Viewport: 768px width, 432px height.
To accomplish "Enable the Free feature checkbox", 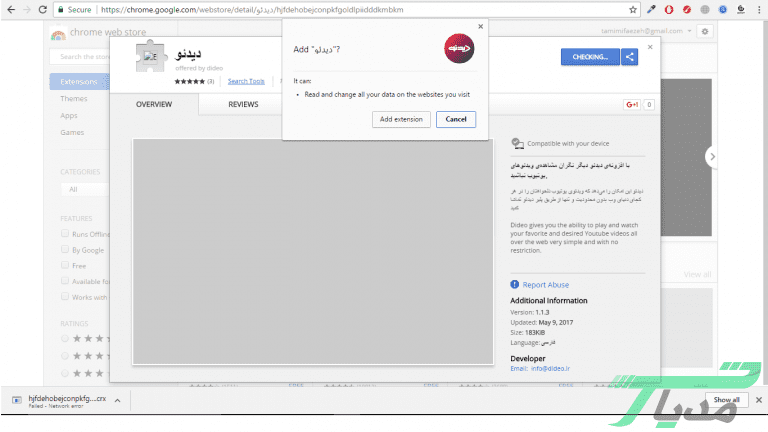I will coord(65,266).
